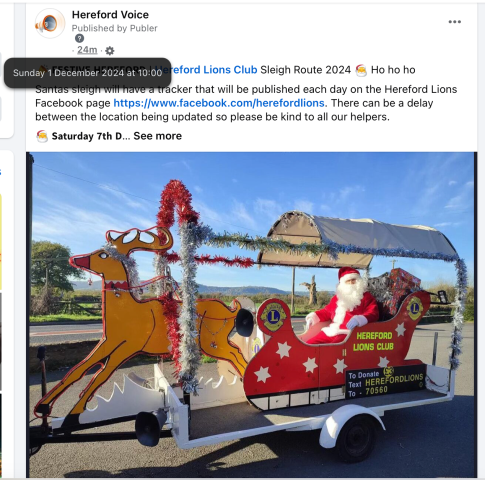The height and width of the screenshot is (480, 485).
Task: Click the question mark info icon
Action: (79, 38)
